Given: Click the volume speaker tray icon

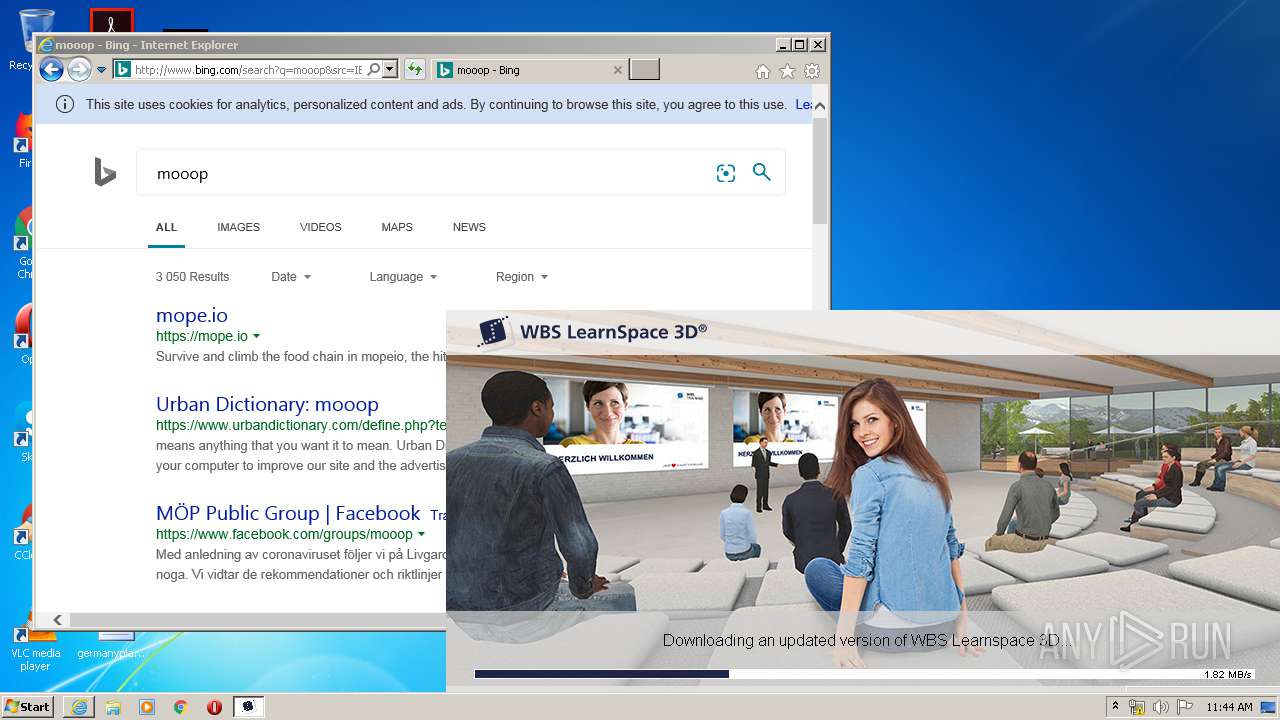Looking at the screenshot, I should click(1160, 707).
